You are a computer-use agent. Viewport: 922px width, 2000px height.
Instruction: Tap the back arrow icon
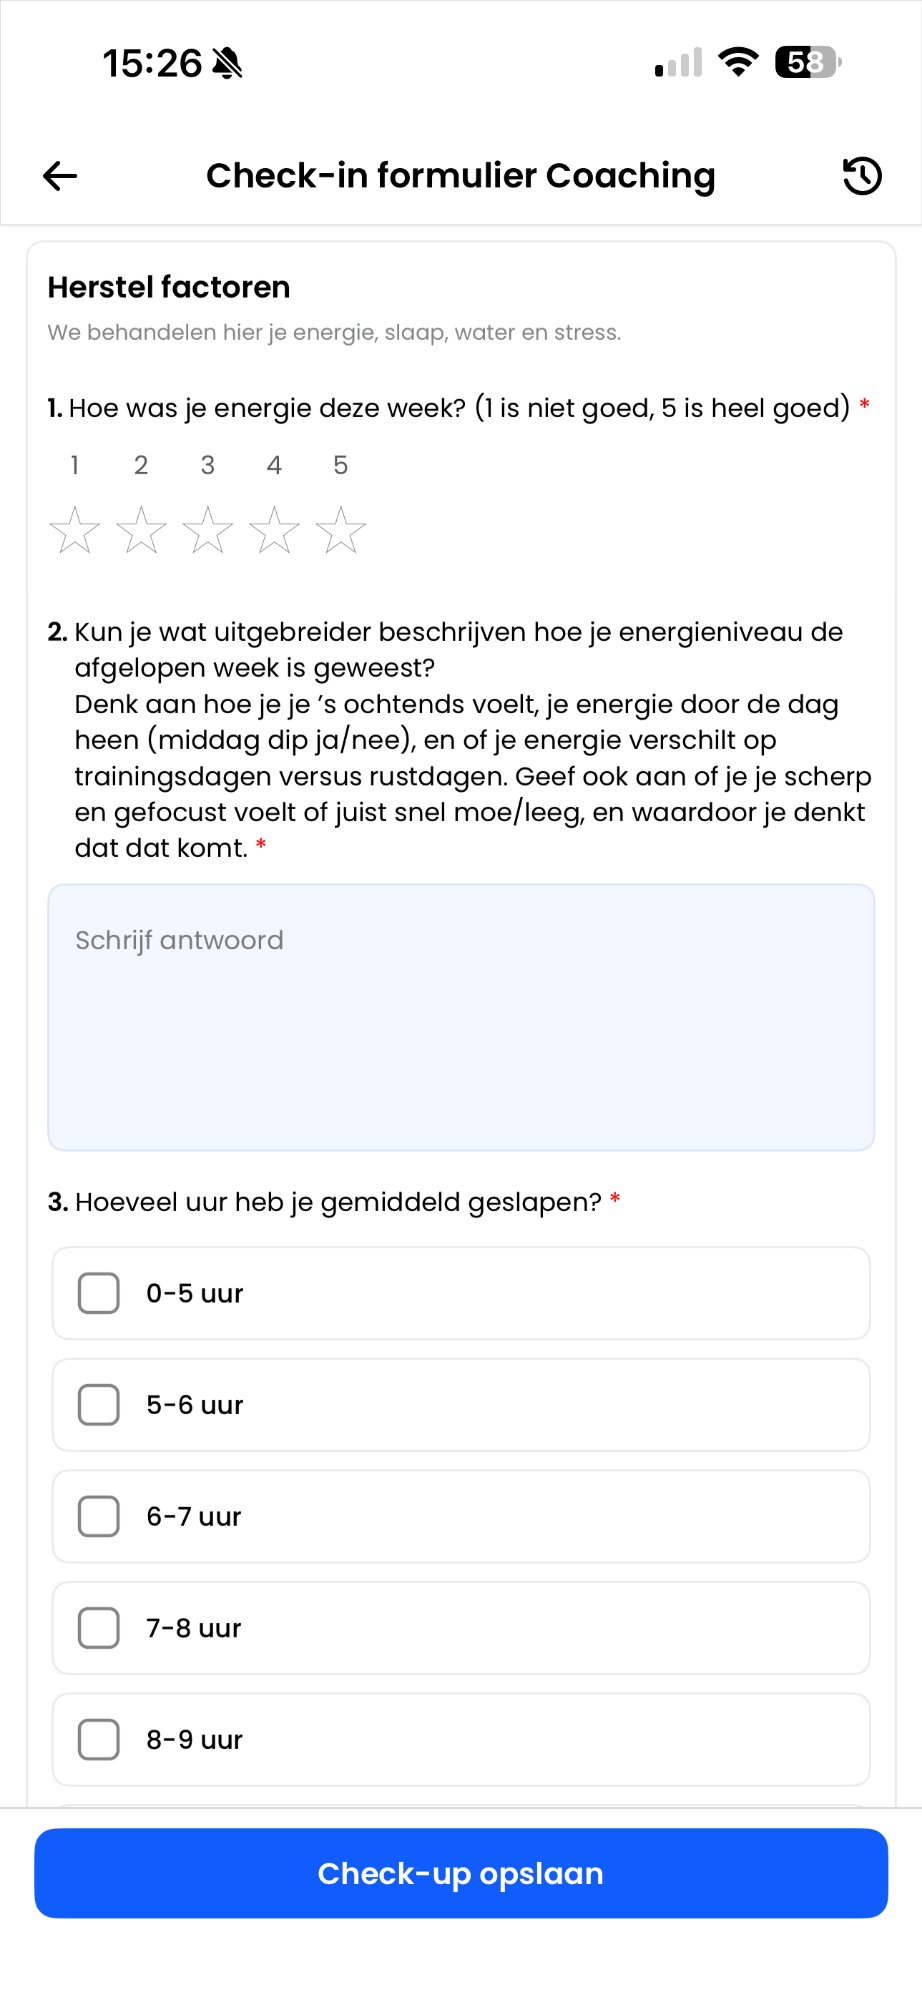tap(60, 176)
